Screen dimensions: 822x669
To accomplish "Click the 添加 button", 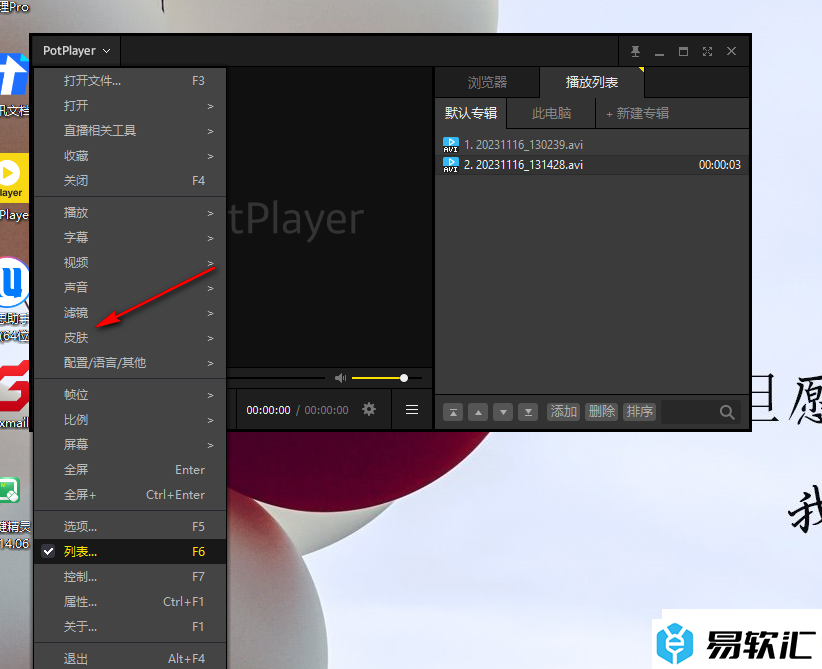I will [x=564, y=412].
